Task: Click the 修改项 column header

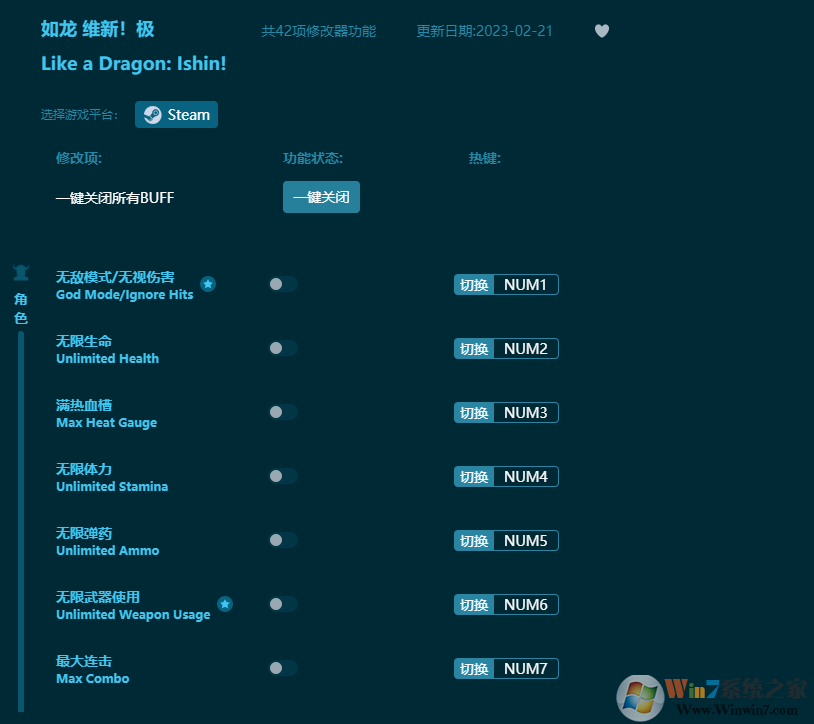Action: click(79, 158)
